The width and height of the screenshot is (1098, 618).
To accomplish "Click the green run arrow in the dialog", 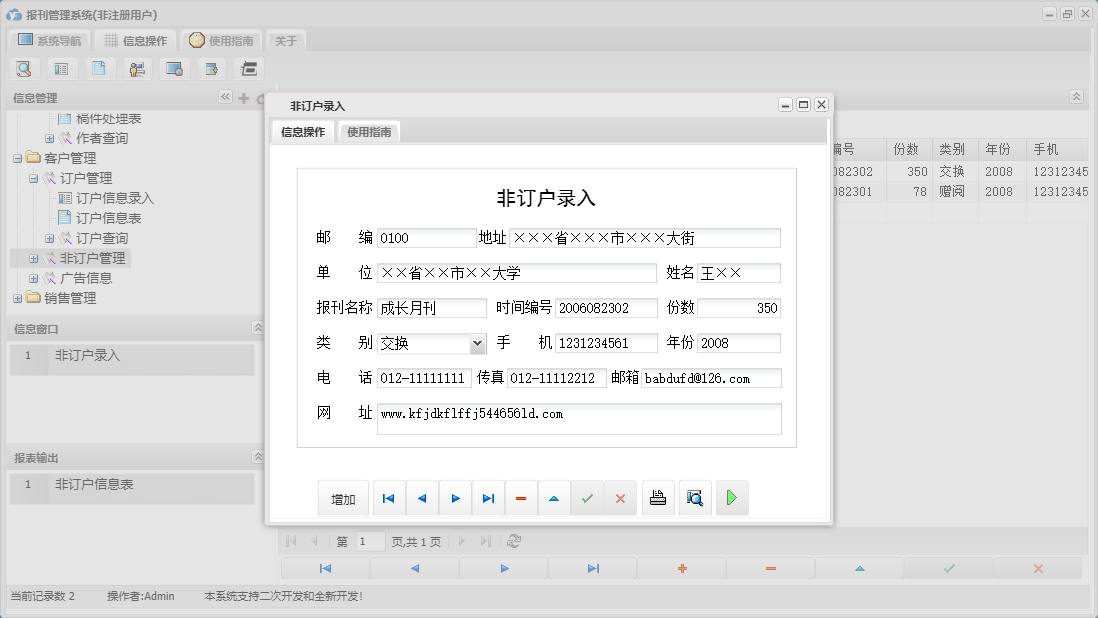I will [731, 497].
